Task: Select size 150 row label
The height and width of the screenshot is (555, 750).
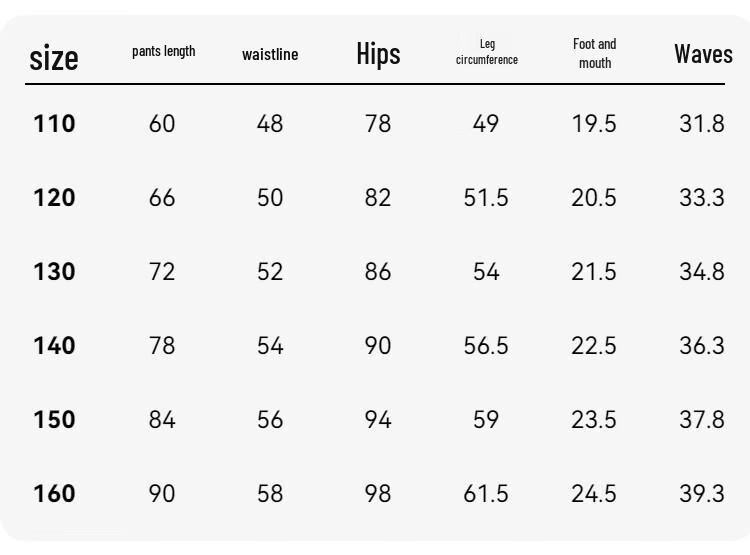Action: 55,420
